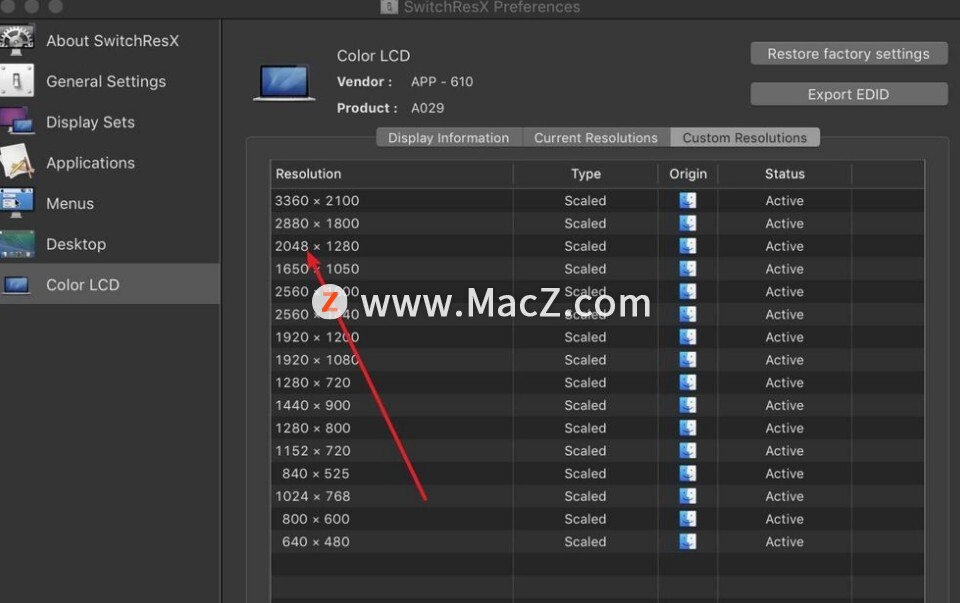Open Applications sidebar icon
960x603 pixels.
tap(17, 162)
